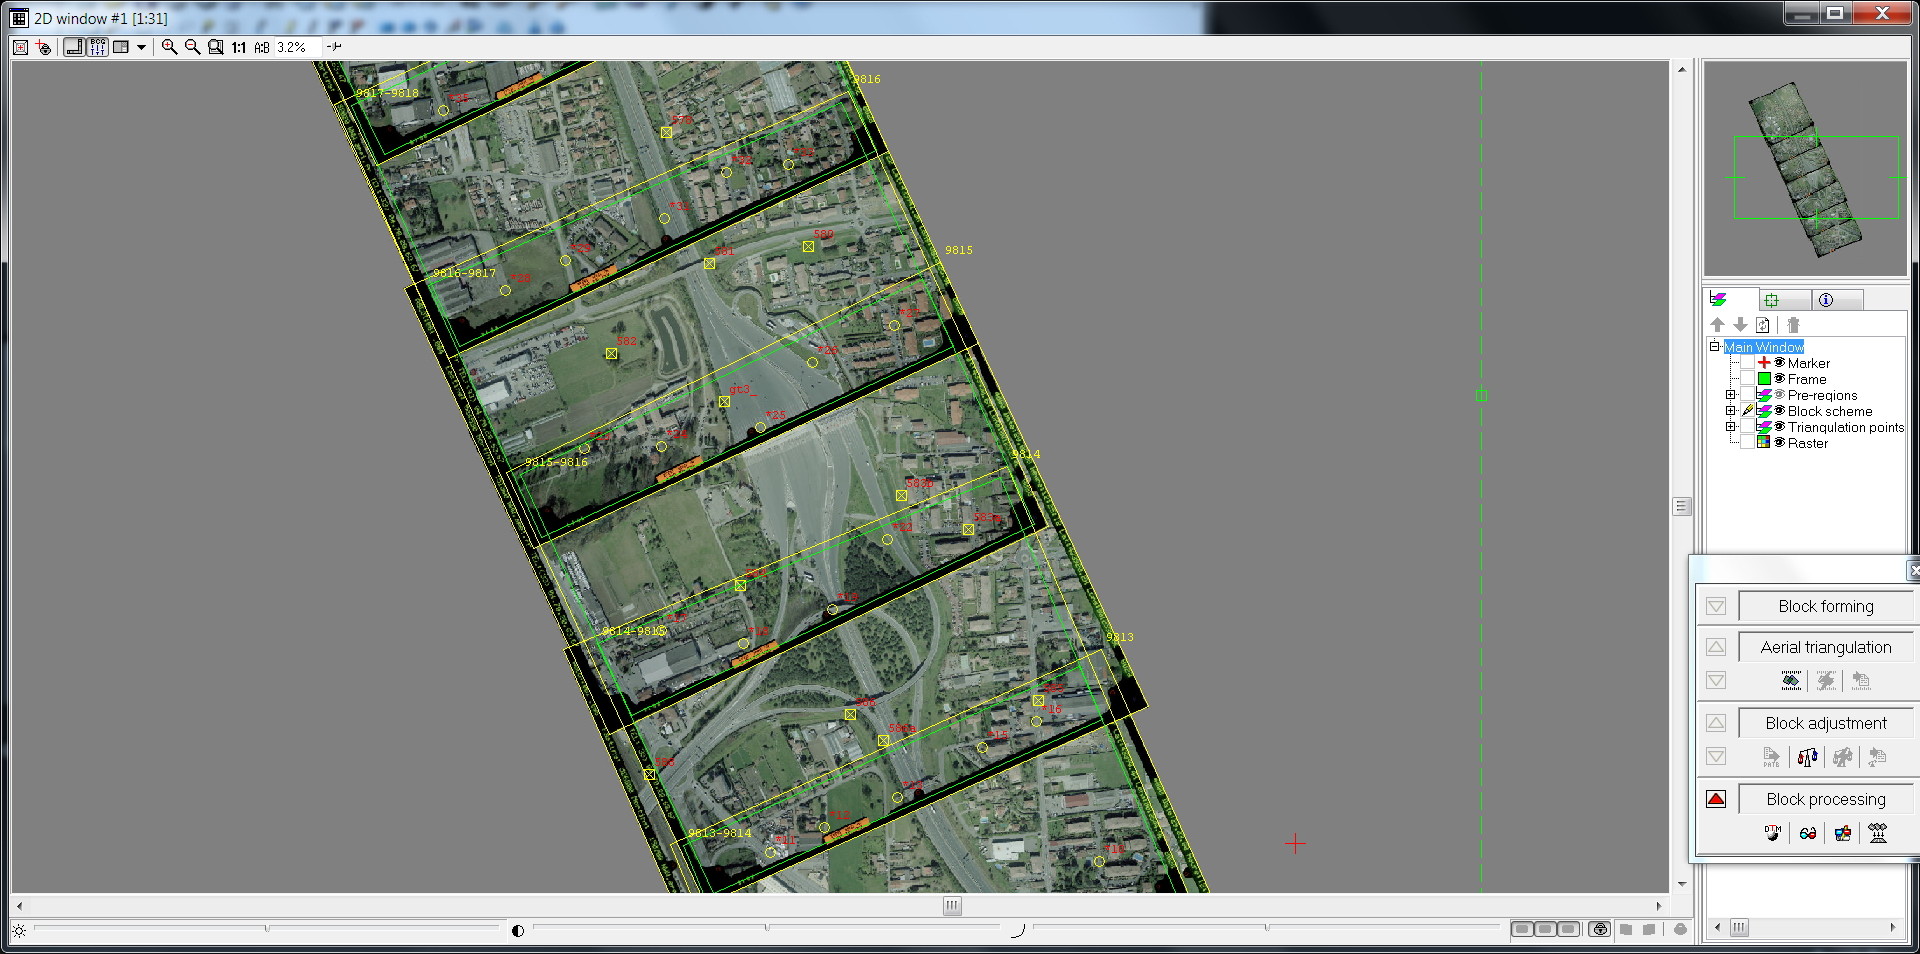
Task: Click the zoom to rectangle icon
Action: point(215,47)
